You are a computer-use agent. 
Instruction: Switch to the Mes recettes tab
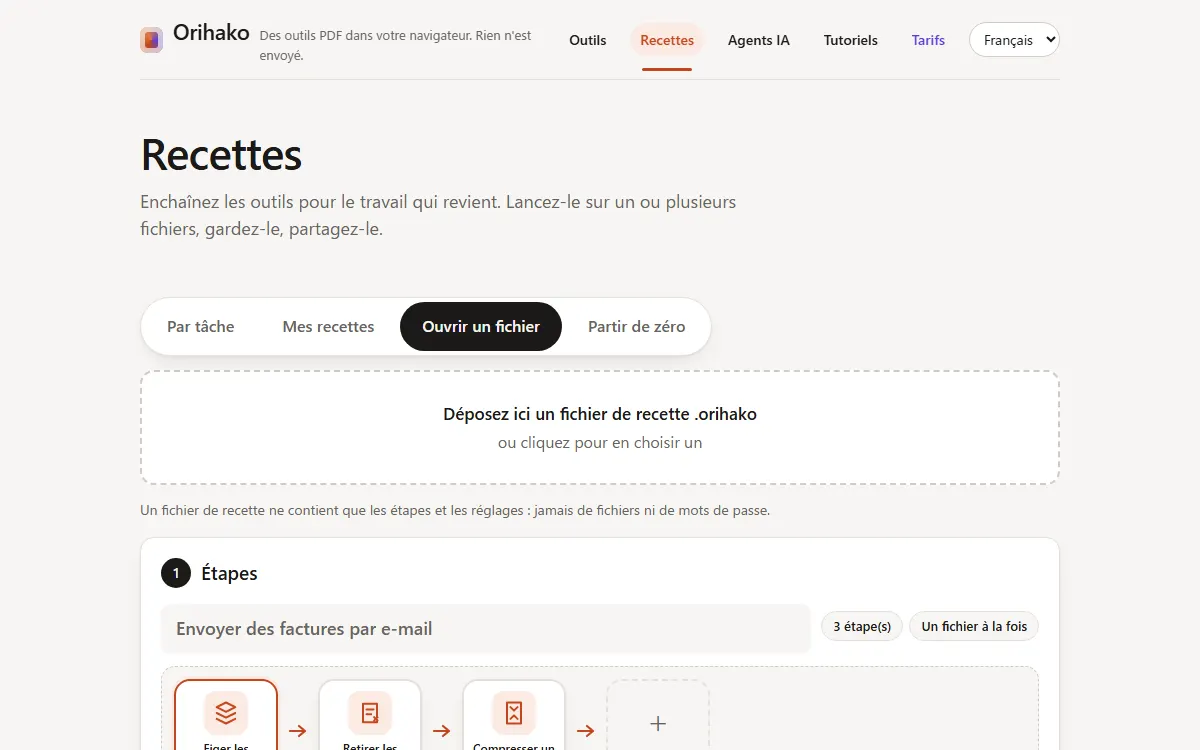328,326
